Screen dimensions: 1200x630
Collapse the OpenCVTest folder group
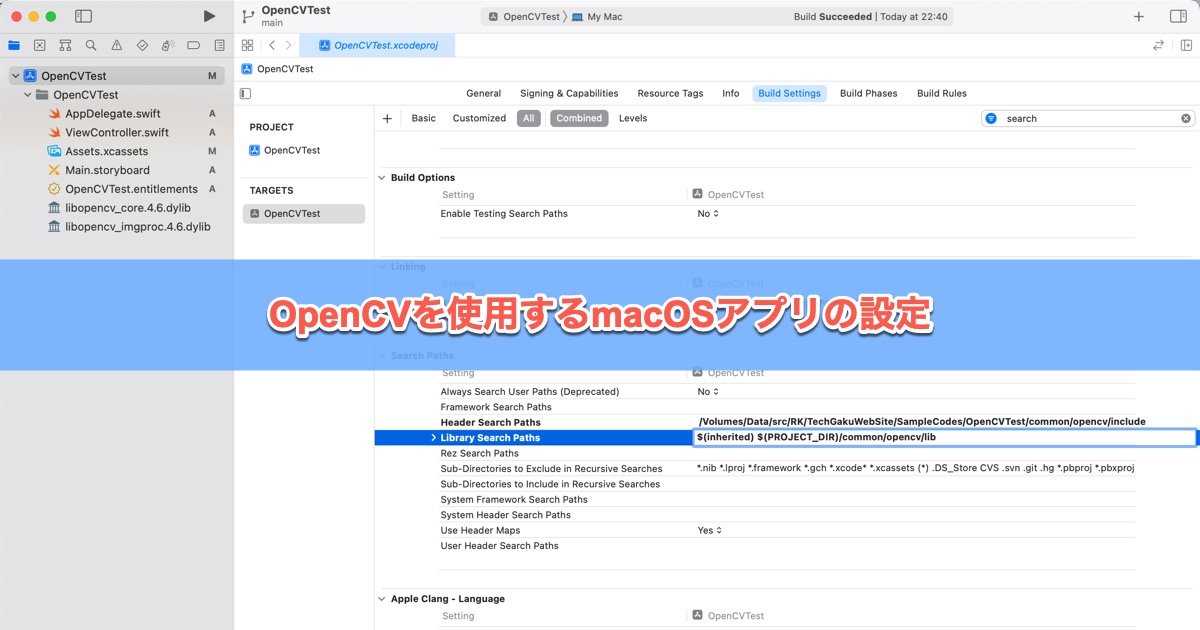tap(28, 95)
